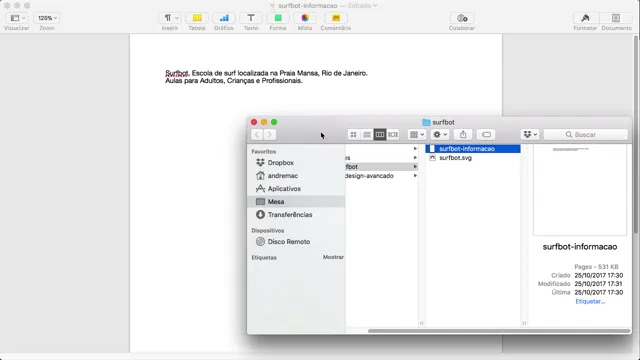The height and width of the screenshot is (360, 640).
Task: Click the Finder share icon
Action: [x=463, y=134]
